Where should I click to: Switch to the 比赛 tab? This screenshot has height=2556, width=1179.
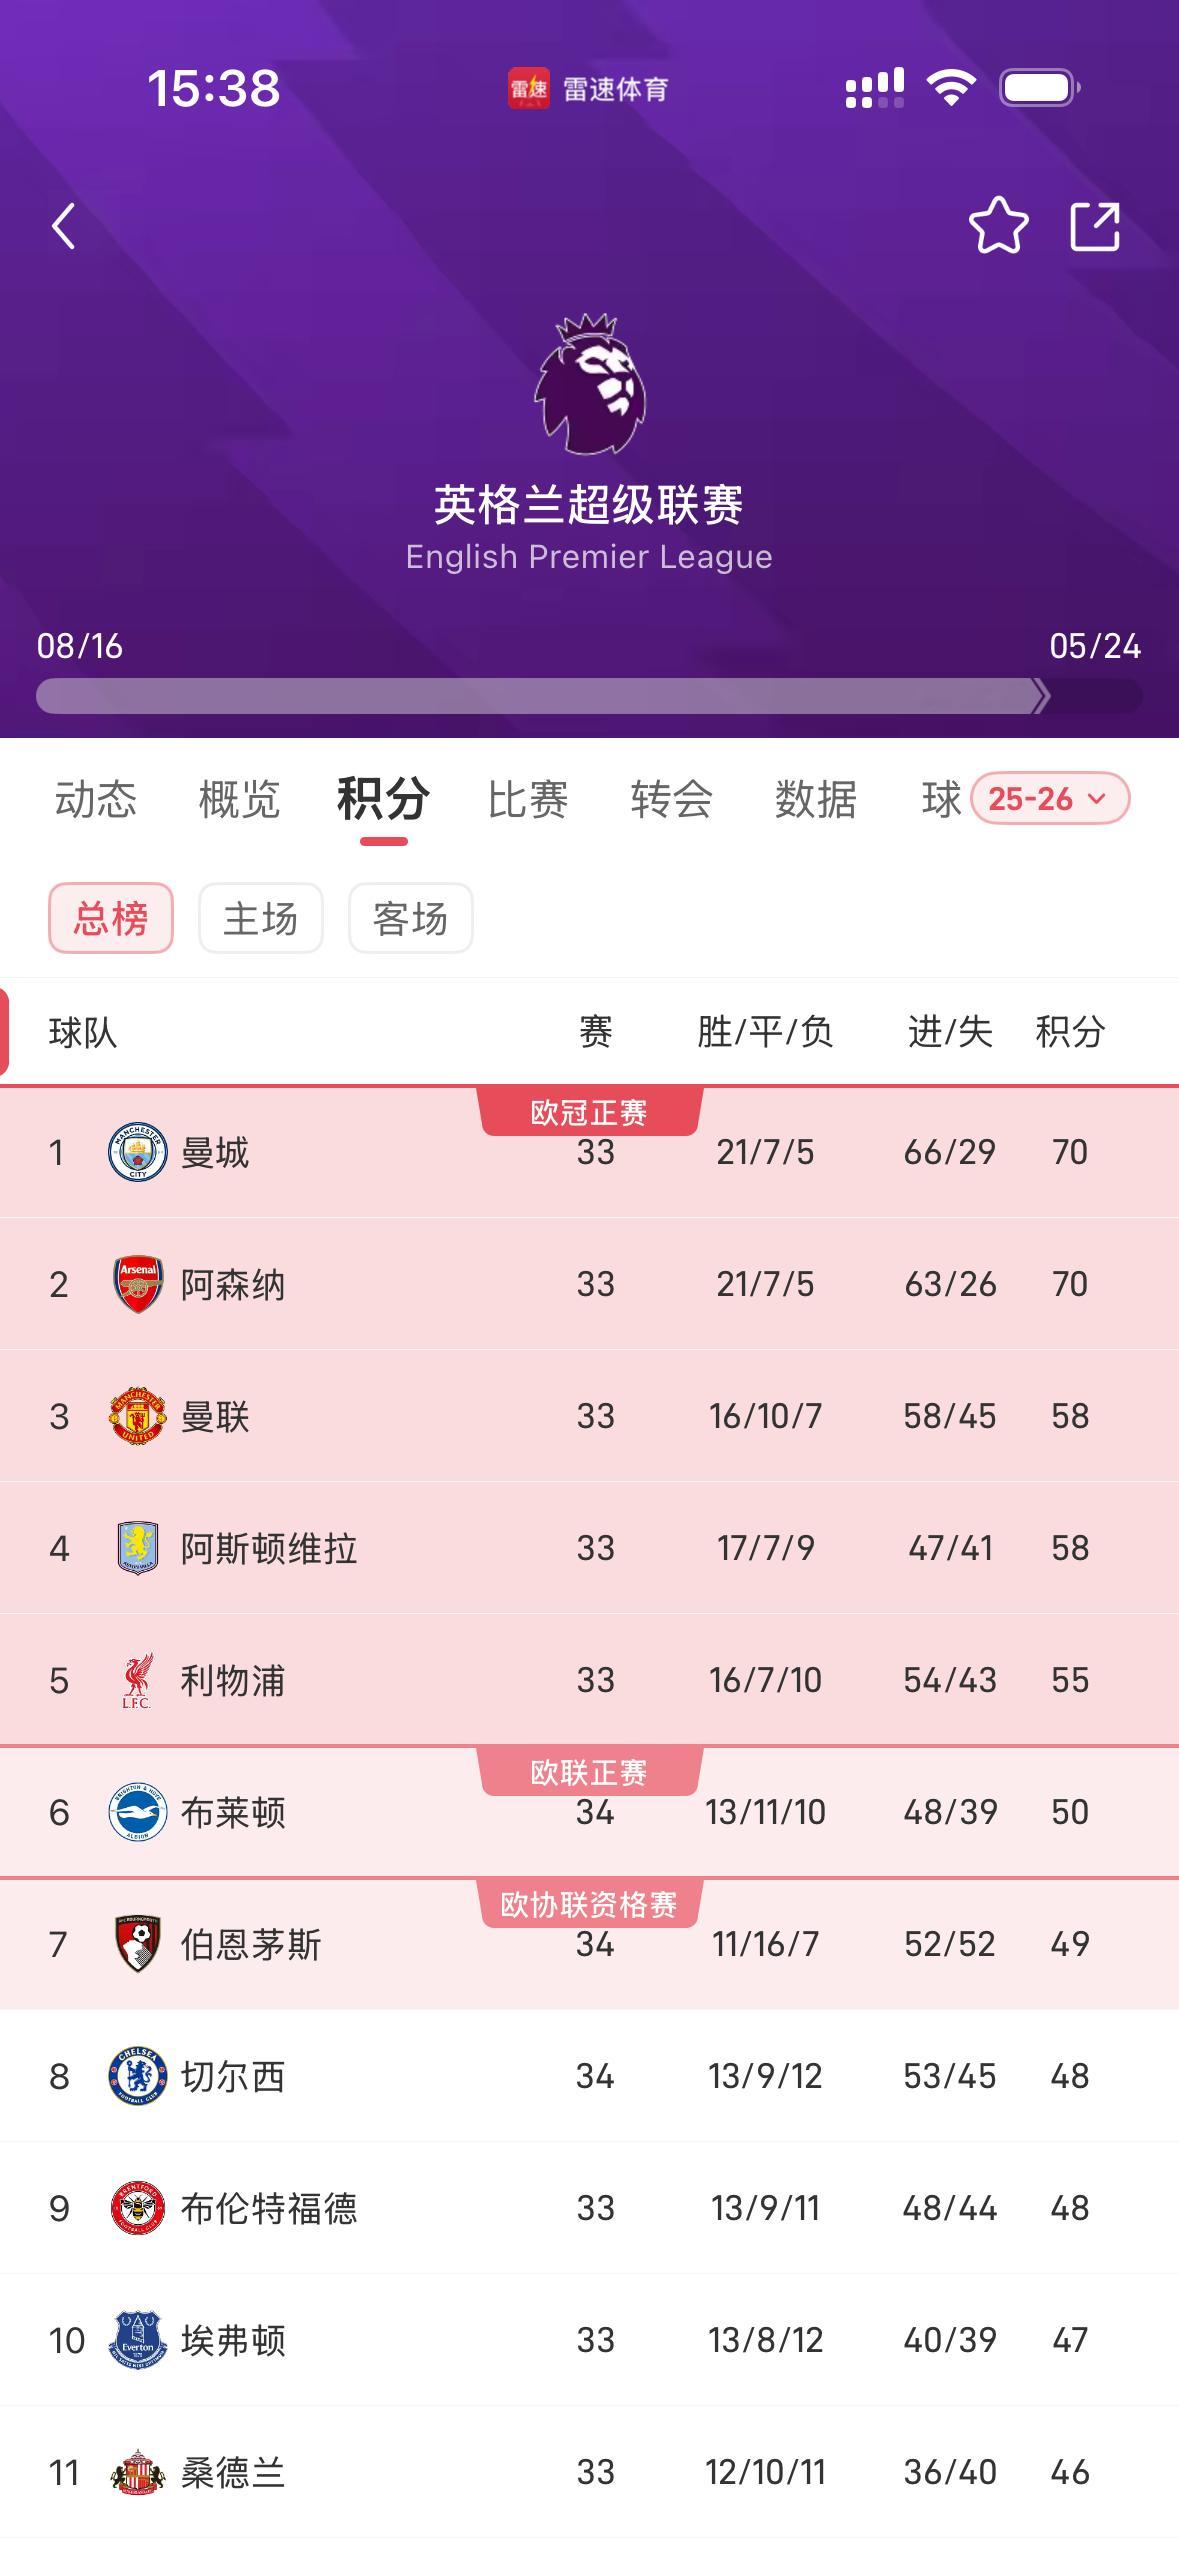[525, 800]
